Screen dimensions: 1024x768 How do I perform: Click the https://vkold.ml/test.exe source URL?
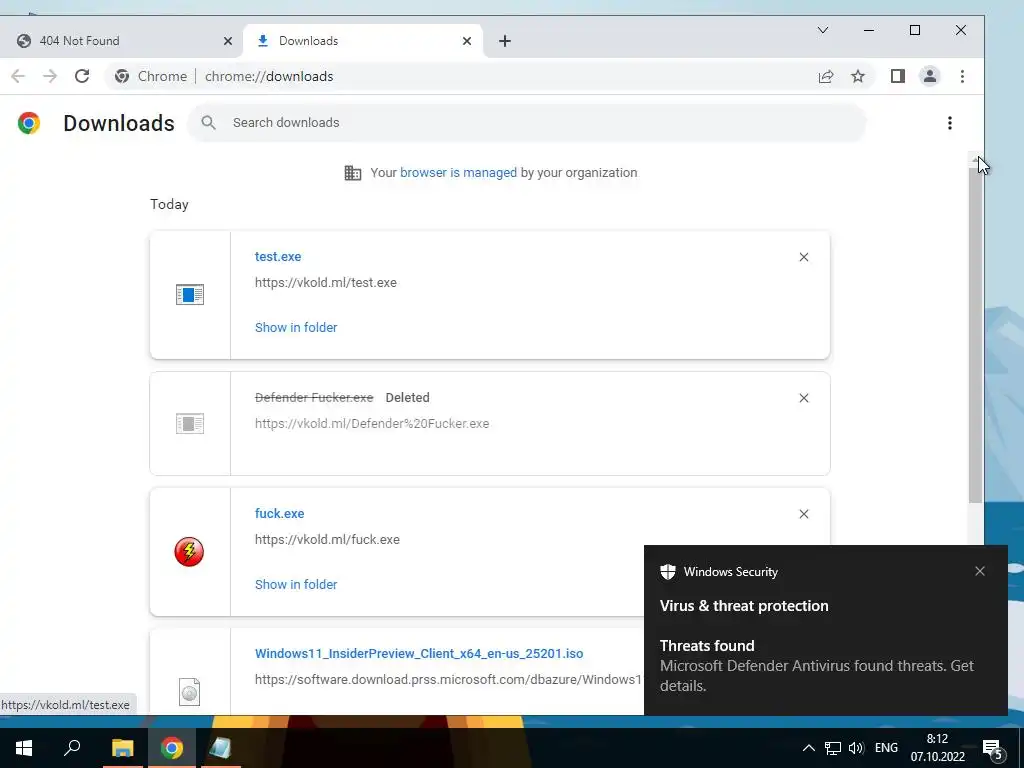point(325,283)
